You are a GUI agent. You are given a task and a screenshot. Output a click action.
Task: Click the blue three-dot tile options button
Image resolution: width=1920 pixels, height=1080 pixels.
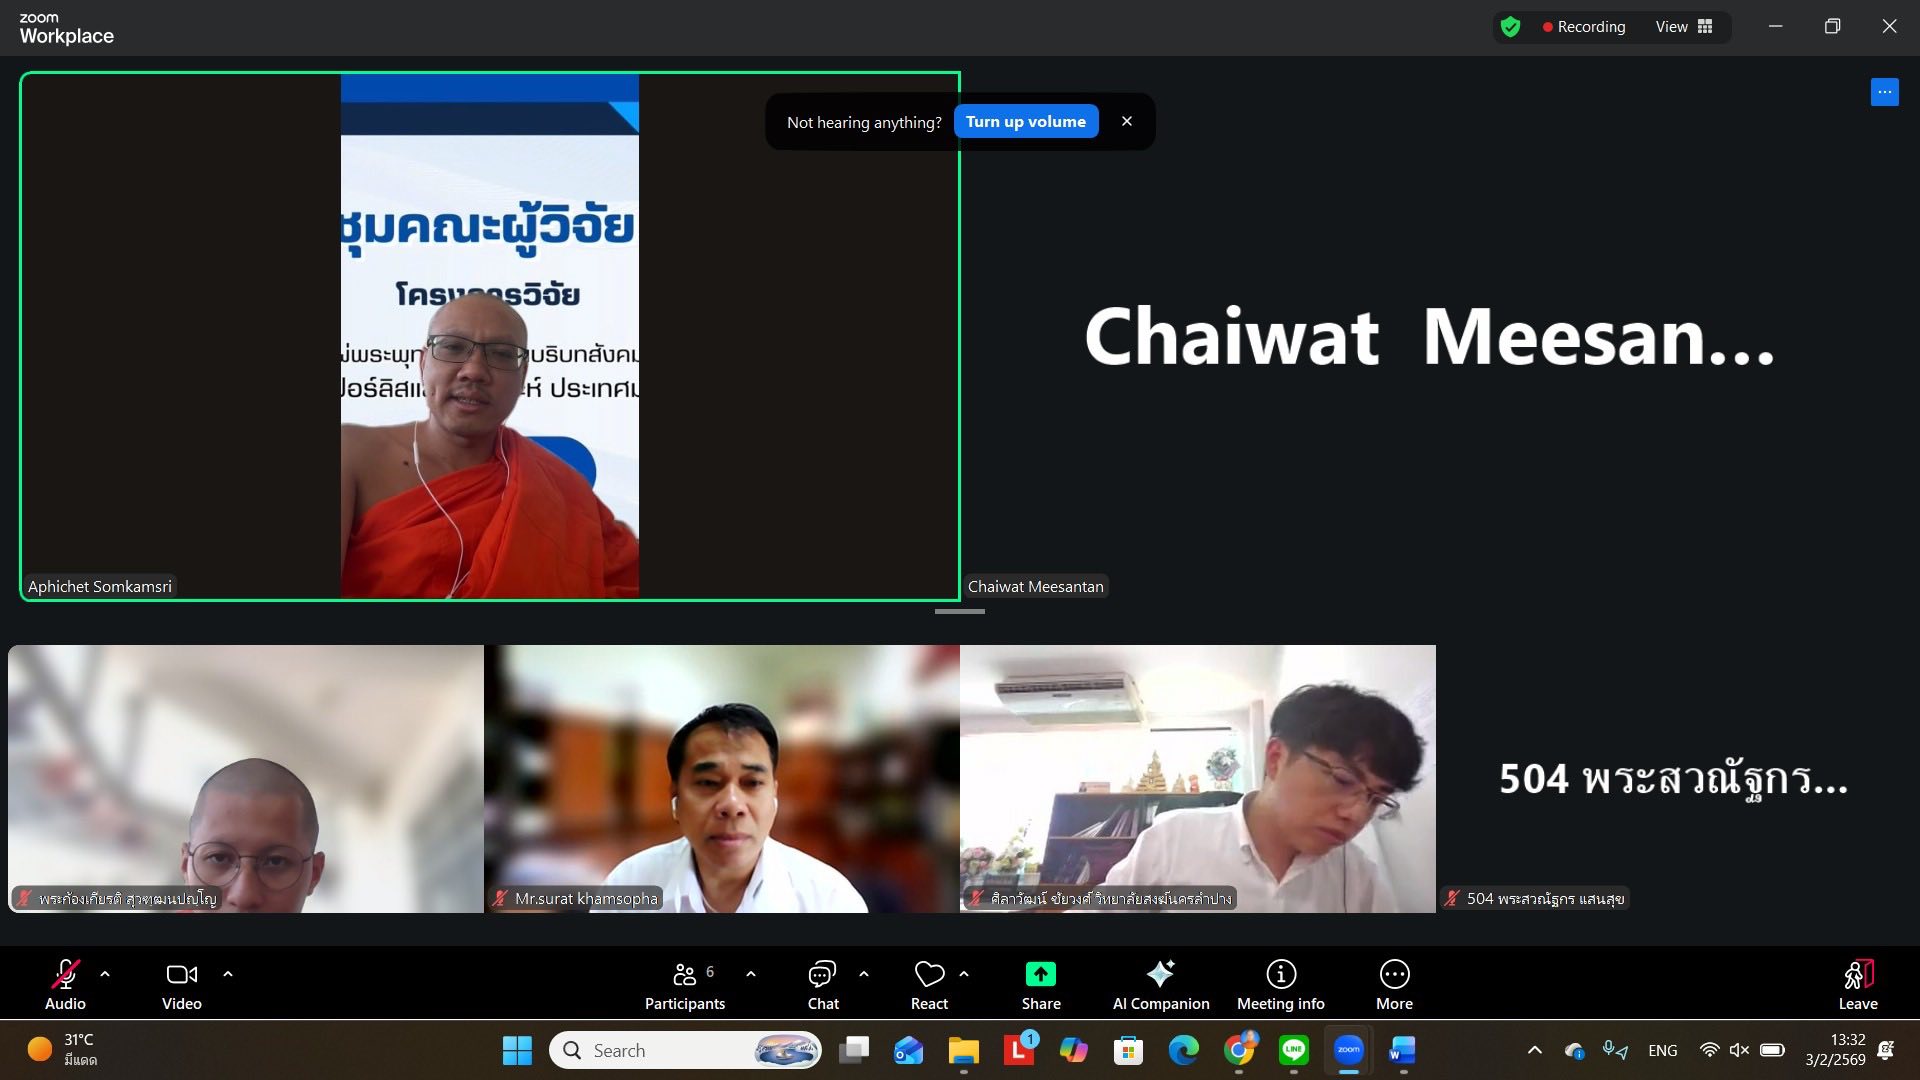click(1884, 92)
